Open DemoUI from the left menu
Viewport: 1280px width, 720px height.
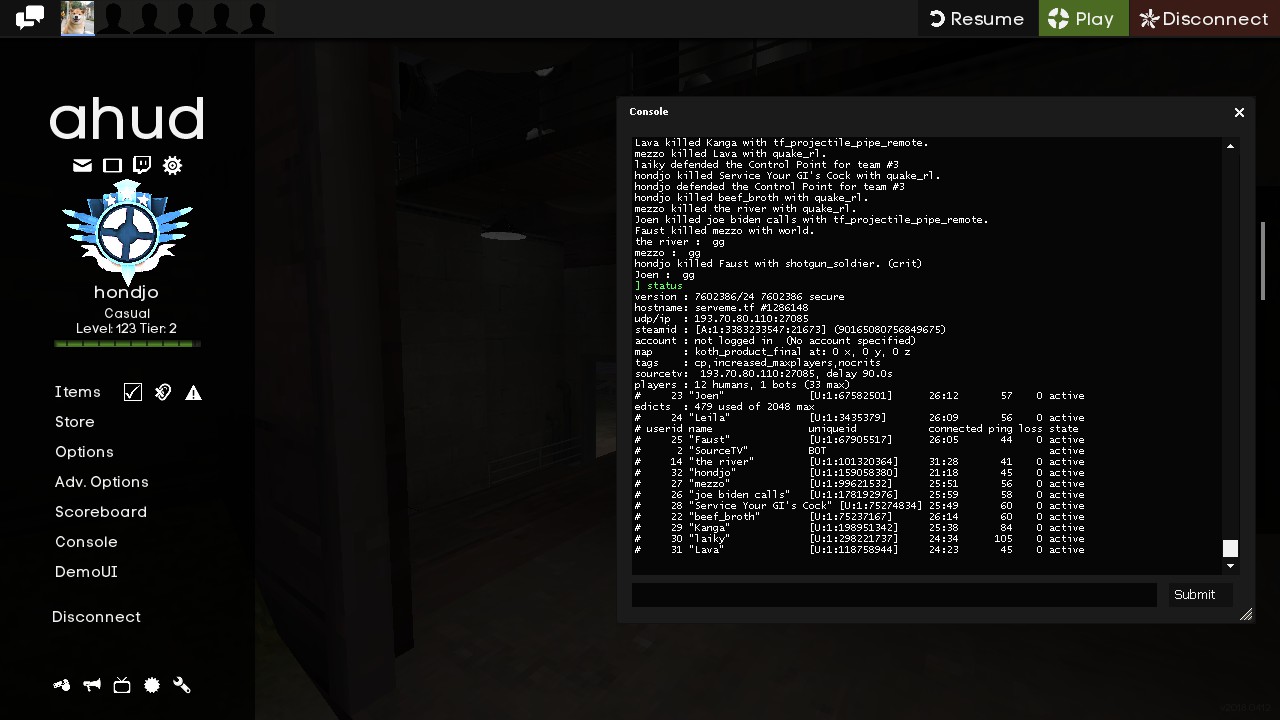[x=86, y=572]
